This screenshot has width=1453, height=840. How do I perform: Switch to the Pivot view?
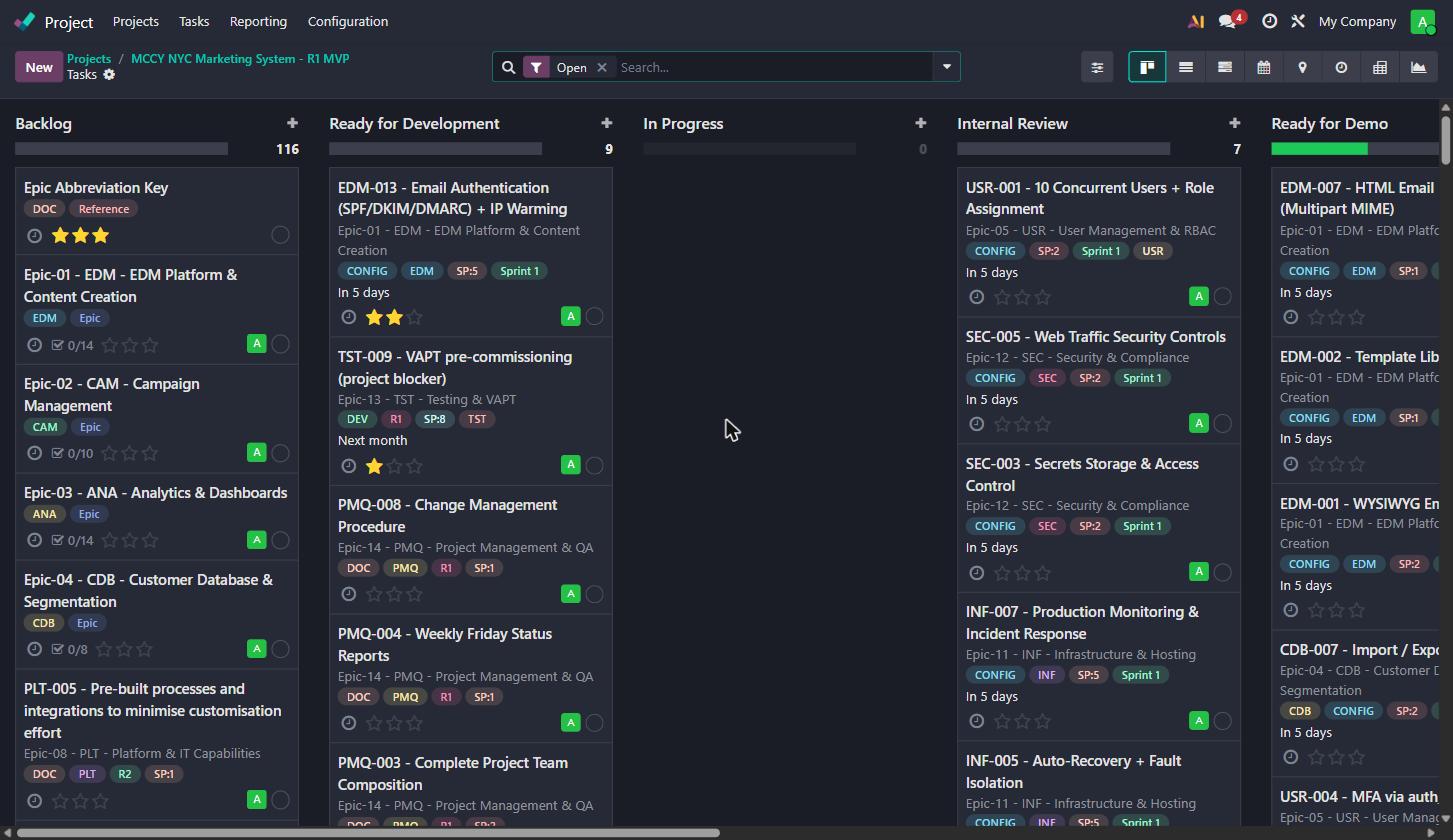pos(1380,67)
